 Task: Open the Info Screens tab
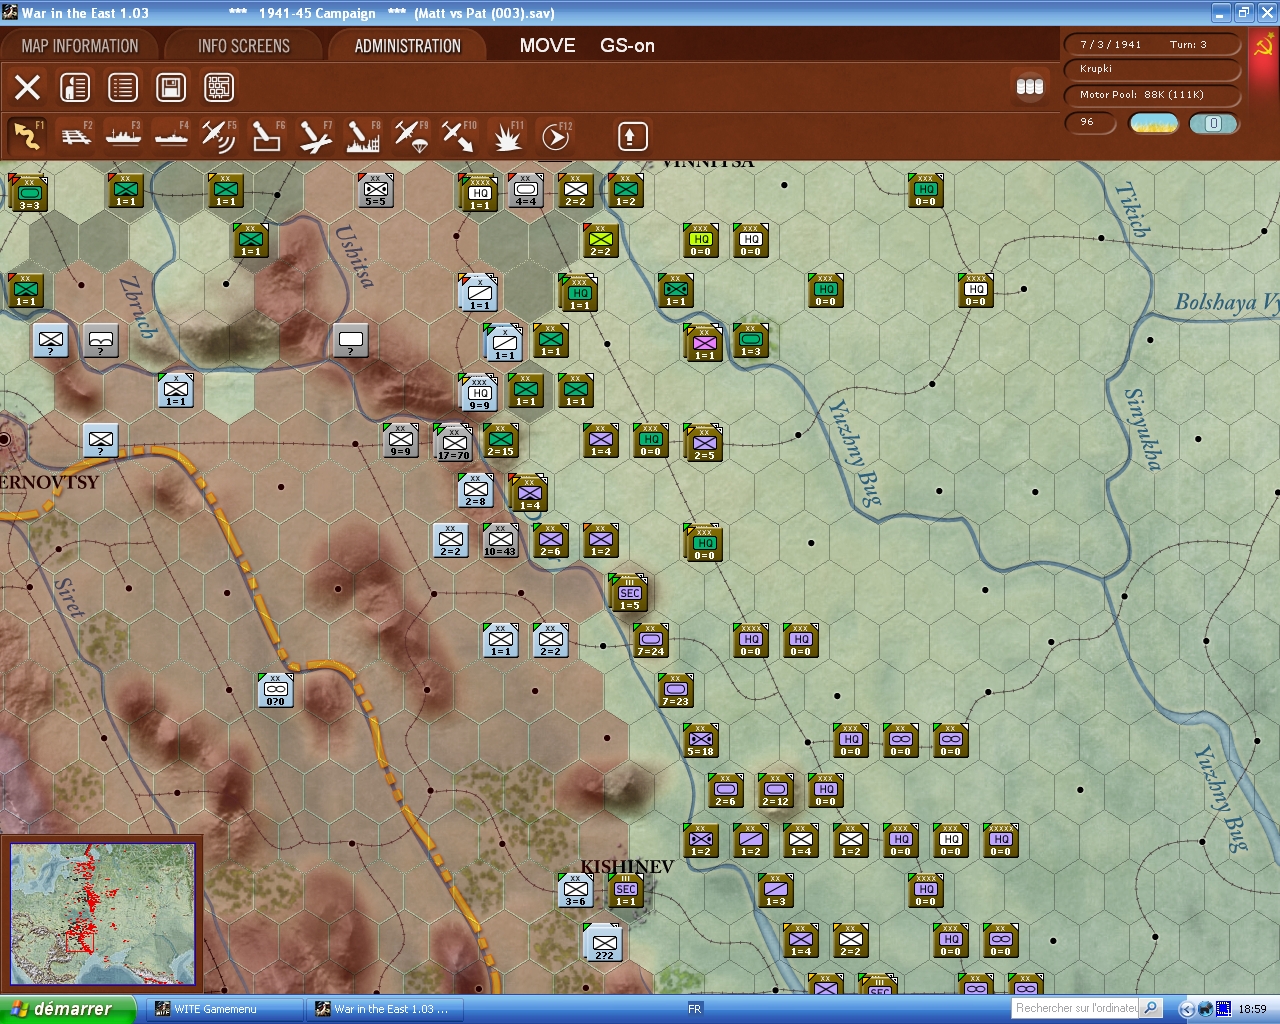244,46
